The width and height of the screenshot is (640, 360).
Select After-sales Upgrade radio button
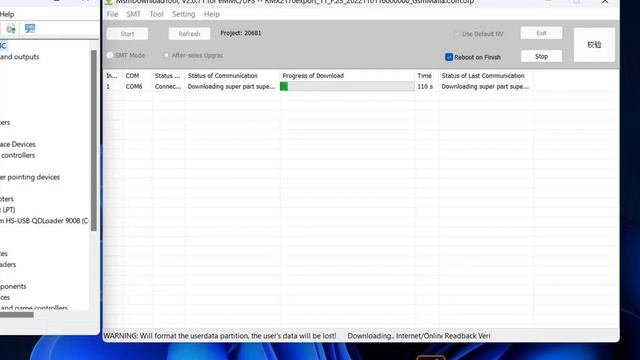(167, 55)
